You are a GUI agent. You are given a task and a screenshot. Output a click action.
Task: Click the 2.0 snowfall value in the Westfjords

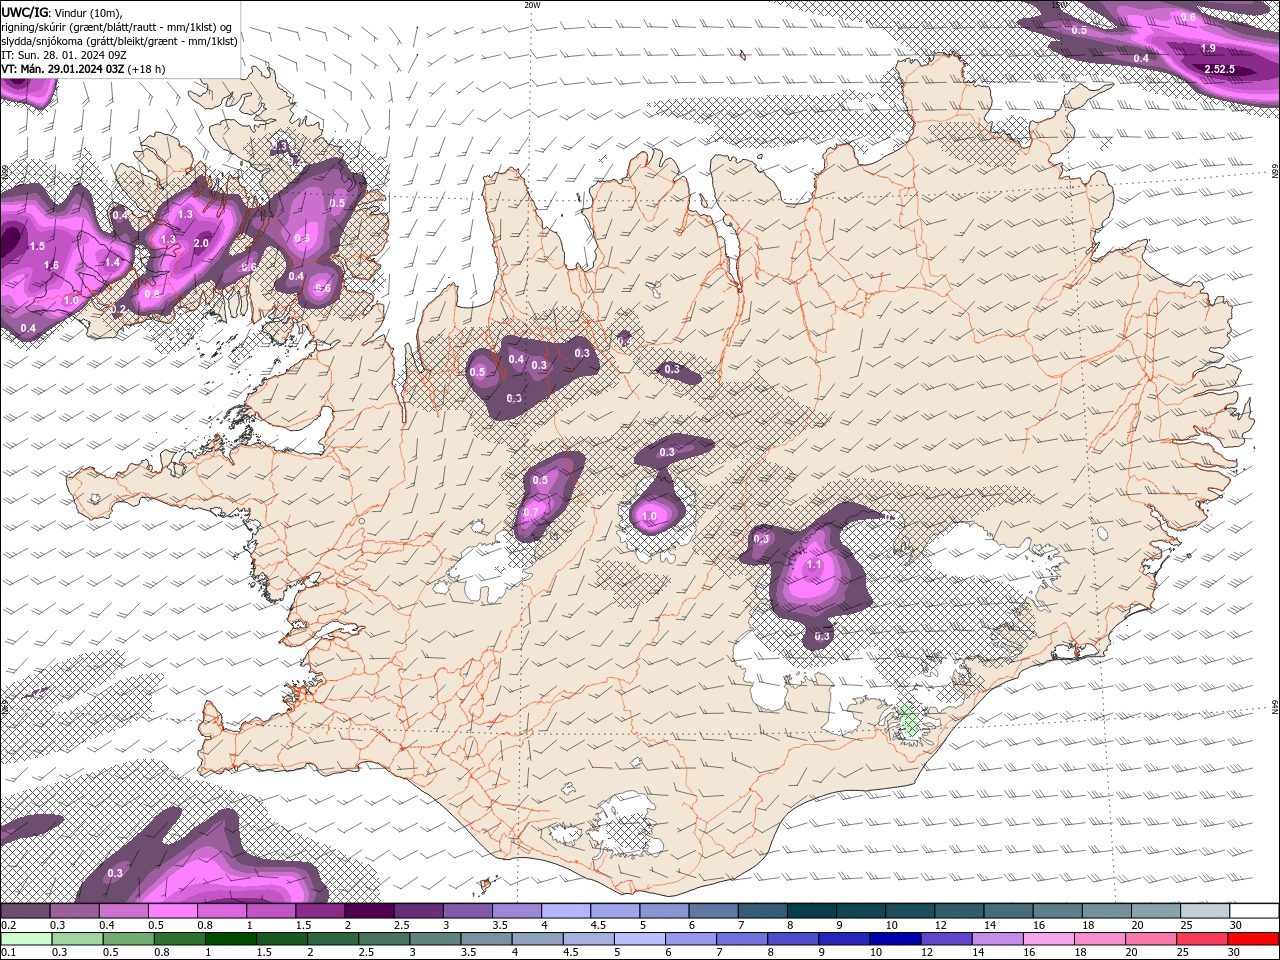click(200, 243)
